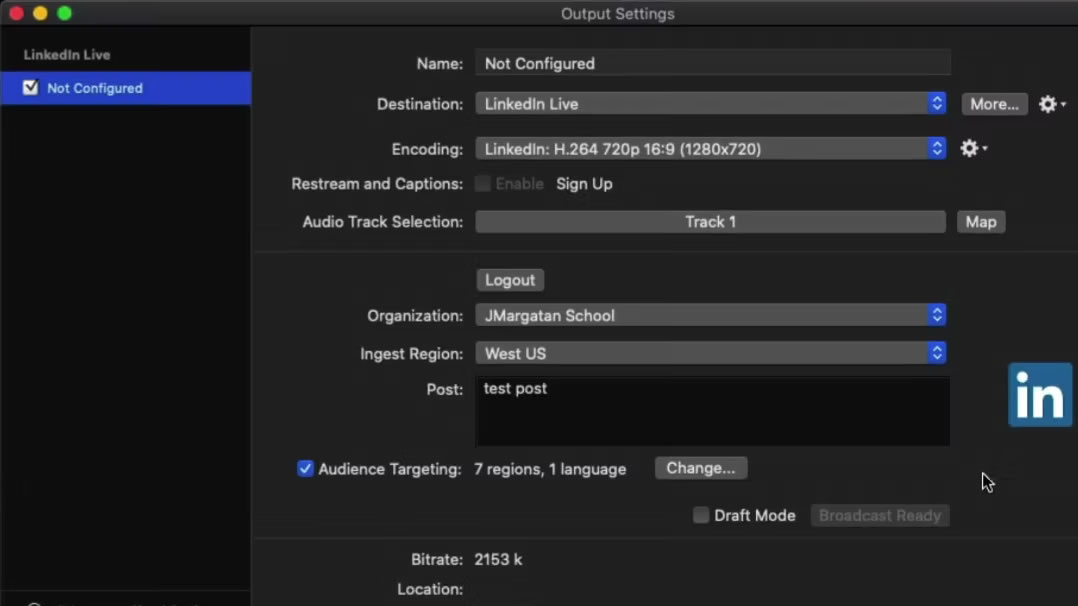
Task: Uncheck the Audience Targeting checkbox
Action: pos(305,468)
